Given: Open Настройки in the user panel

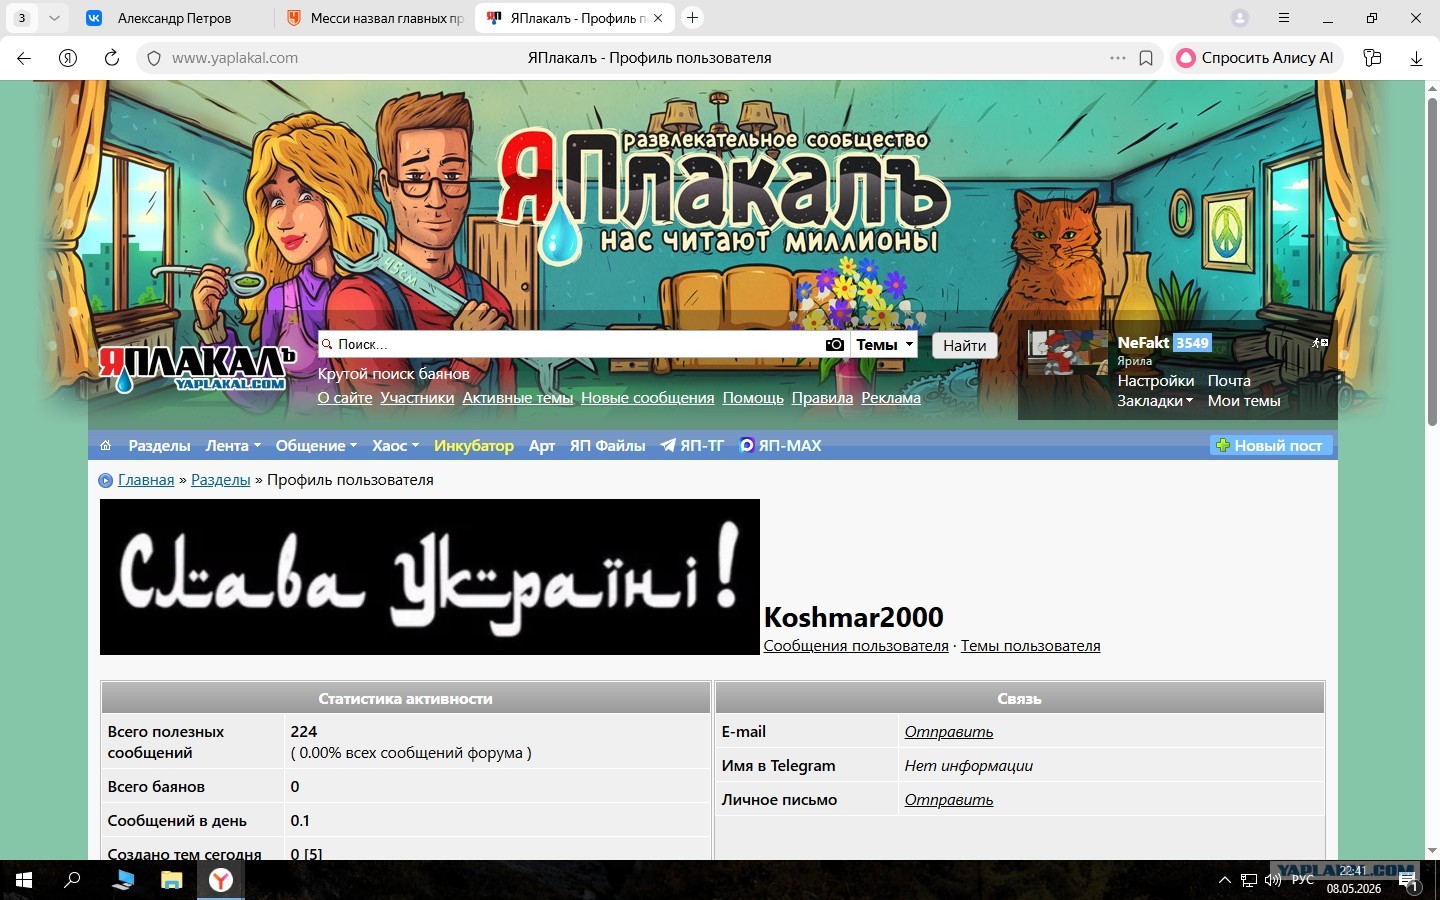Looking at the screenshot, I should [x=1156, y=381].
